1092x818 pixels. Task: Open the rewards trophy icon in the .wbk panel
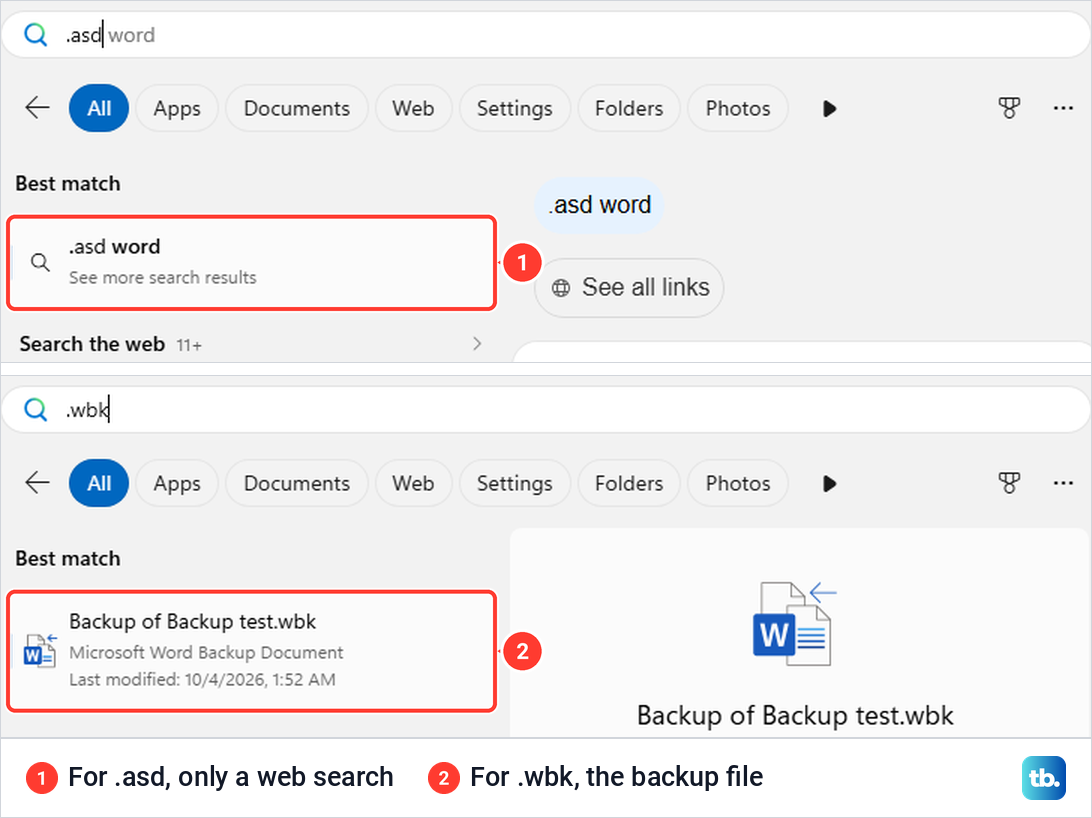(1009, 482)
